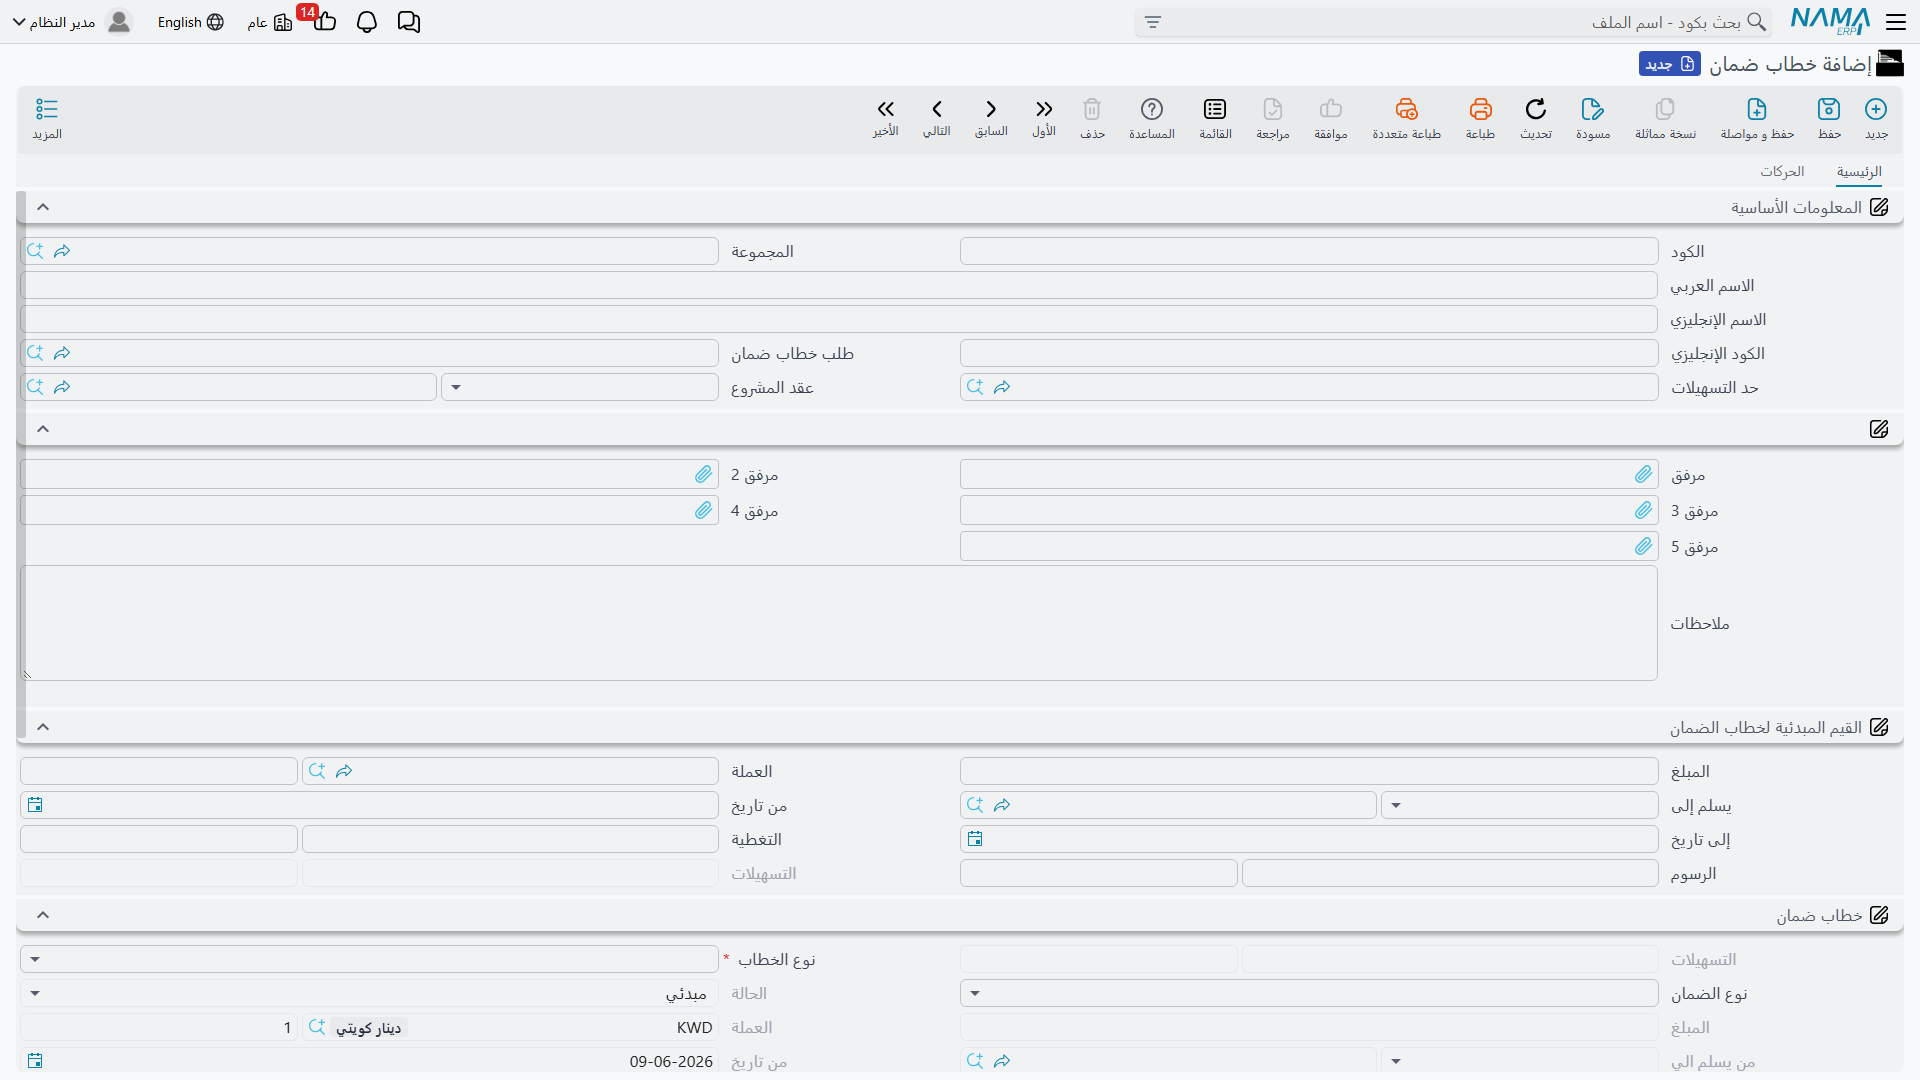This screenshot has height=1080, width=1920.
Task: Click the موافقة (Approve) thumbs-up icon
Action: pyautogui.click(x=1331, y=109)
